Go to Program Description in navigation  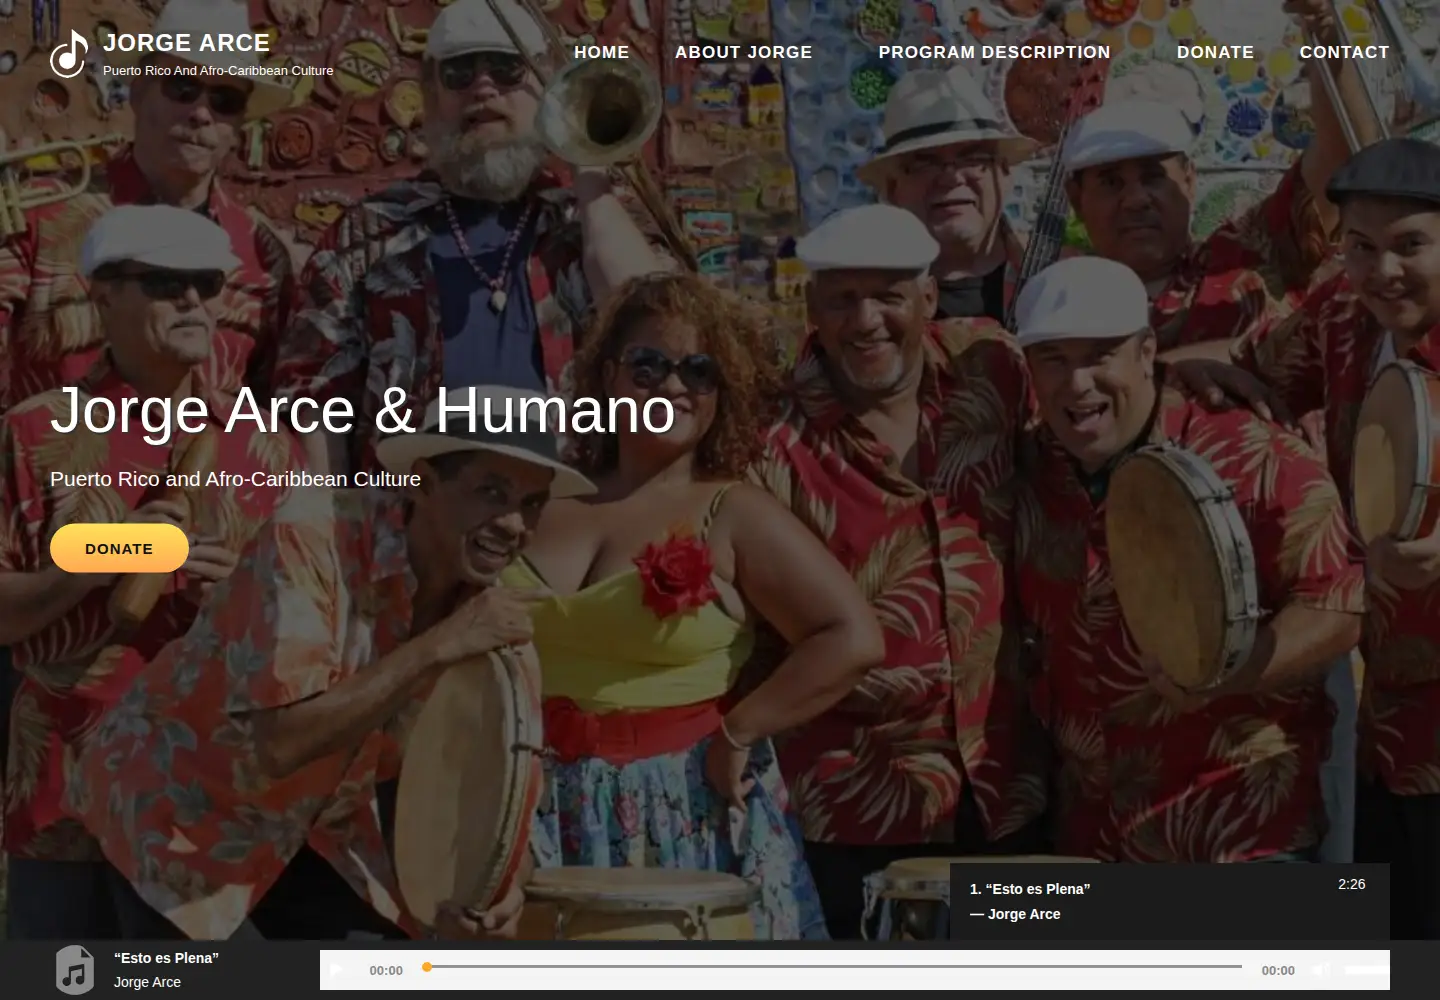point(995,52)
